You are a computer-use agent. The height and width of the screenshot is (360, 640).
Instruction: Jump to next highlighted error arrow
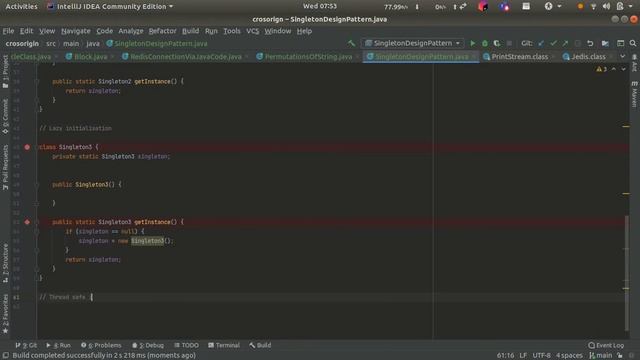(623, 69)
